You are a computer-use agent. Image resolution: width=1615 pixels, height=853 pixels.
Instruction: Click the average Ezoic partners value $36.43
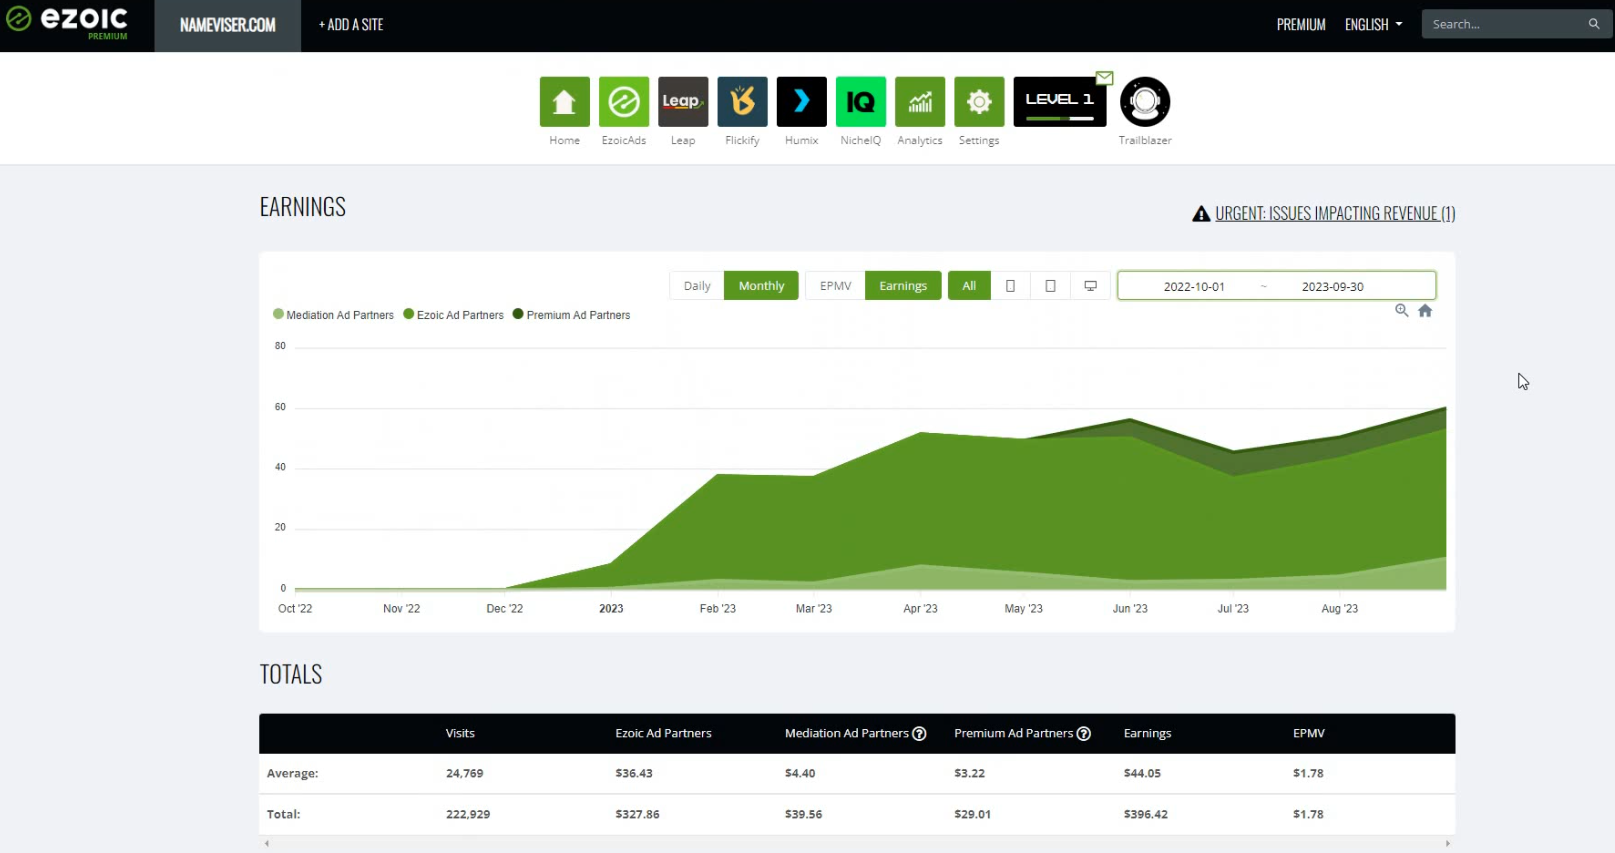coord(634,774)
